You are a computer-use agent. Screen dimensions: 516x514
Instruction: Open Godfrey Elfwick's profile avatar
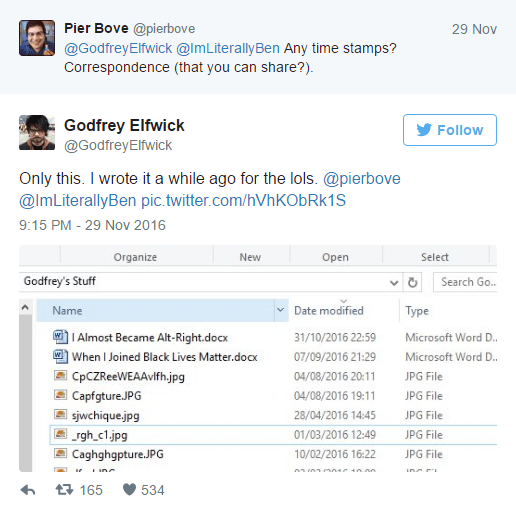tap(37, 133)
